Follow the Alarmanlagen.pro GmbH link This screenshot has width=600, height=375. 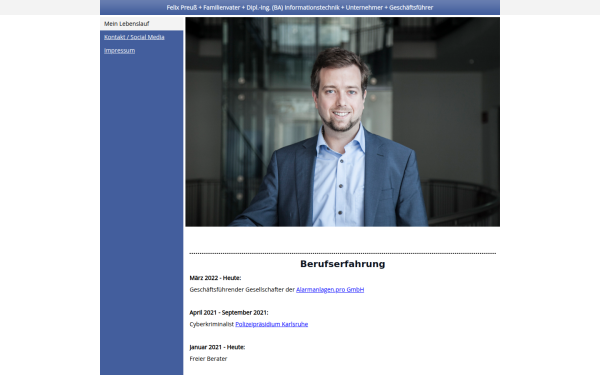pos(330,290)
